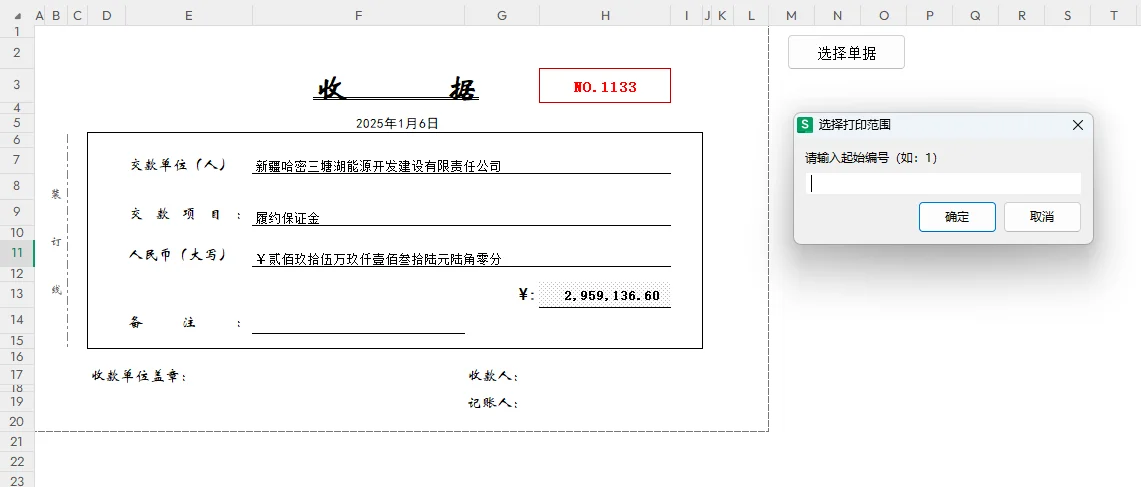Select row header 2
This screenshot has height=487, width=1141.
(17, 52)
